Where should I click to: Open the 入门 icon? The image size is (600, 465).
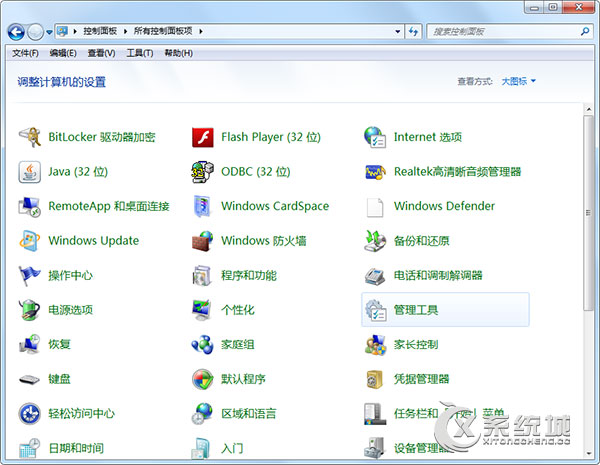pyautogui.click(x=202, y=448)
